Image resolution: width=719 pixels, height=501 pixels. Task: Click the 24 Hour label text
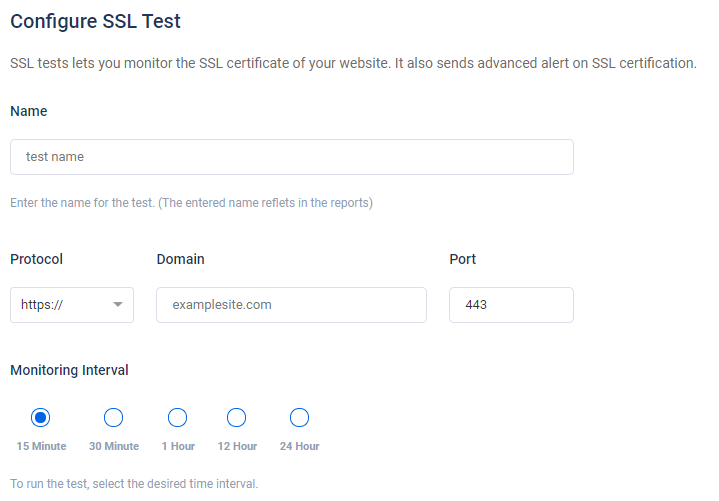299,446
